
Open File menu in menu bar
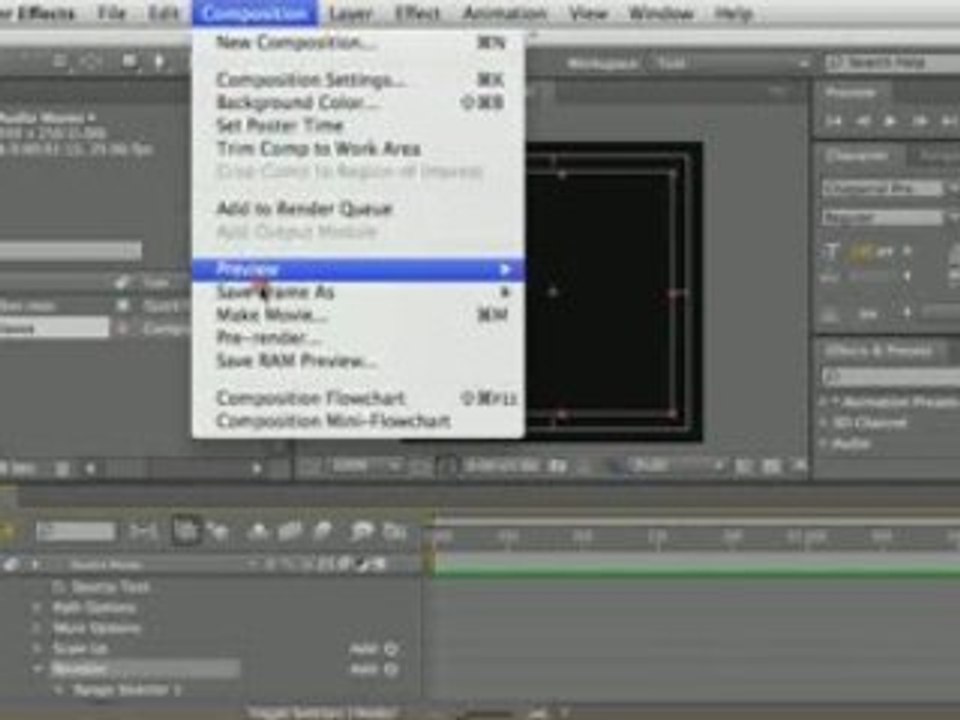point(111,13)
